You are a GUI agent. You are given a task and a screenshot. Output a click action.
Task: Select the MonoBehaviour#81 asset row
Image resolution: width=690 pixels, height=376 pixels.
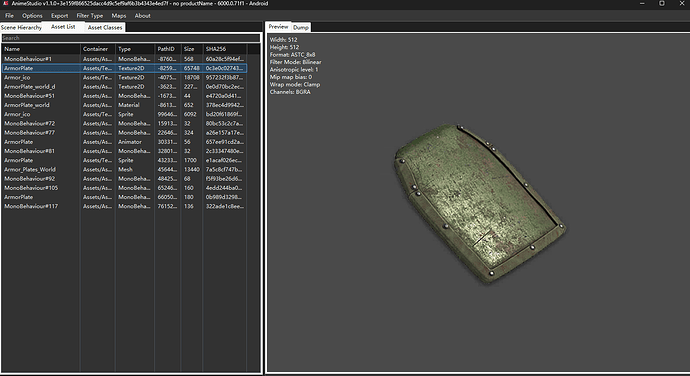click(125, 151)
